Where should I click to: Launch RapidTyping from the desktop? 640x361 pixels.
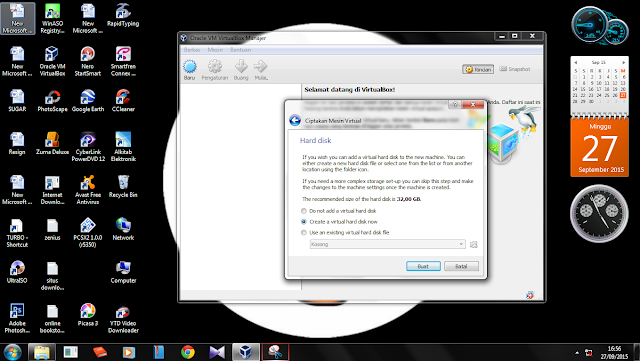pyautogui.click(x=123, y=16)
